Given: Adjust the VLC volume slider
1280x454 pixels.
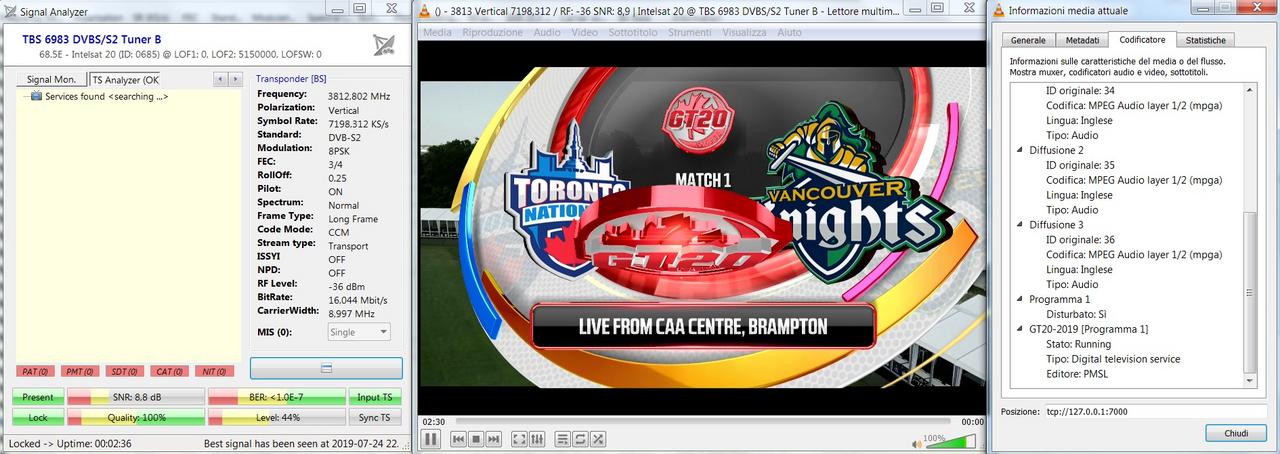Looking at the screenshot, I should (x=950, y=440).
